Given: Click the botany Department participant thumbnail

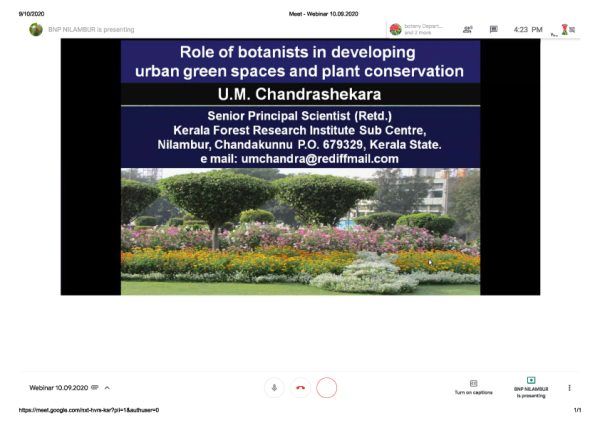Looking at the screenshot, I should point(396,30).
